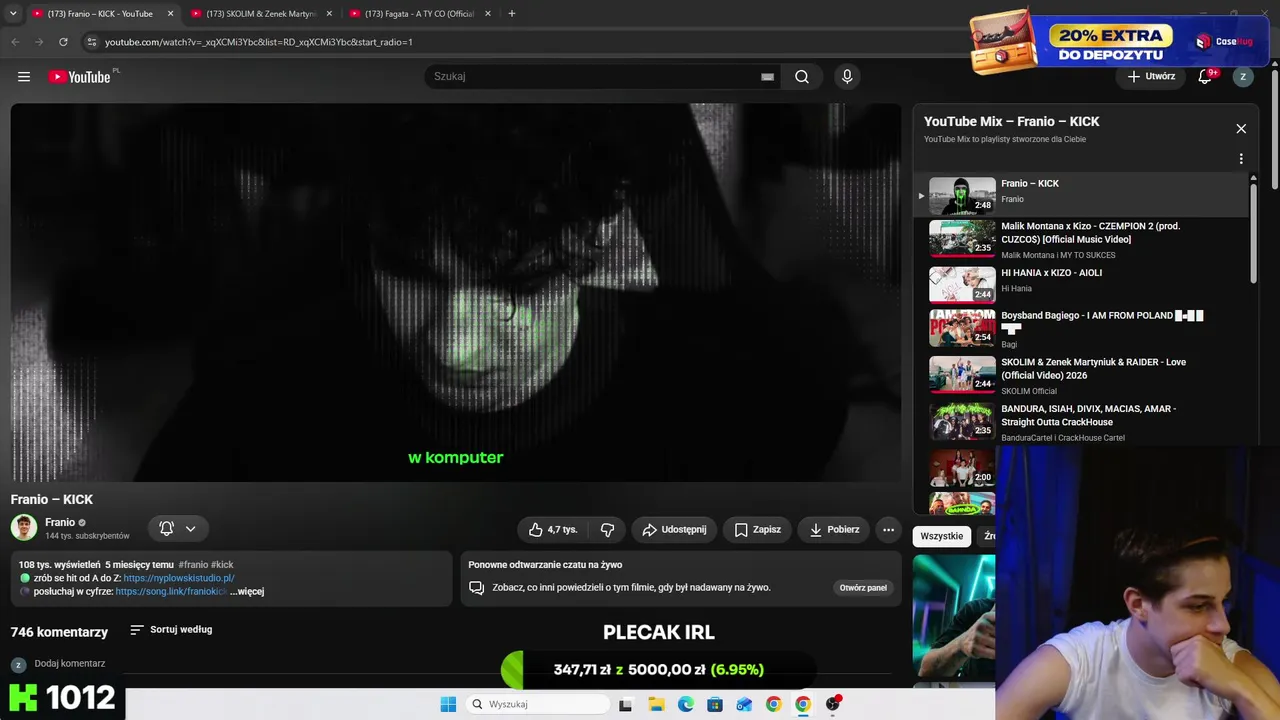Viewport: 1280px width, 720px height.
Task: Close the YouTube Mix playlist panel
Action: [1241, 129]
